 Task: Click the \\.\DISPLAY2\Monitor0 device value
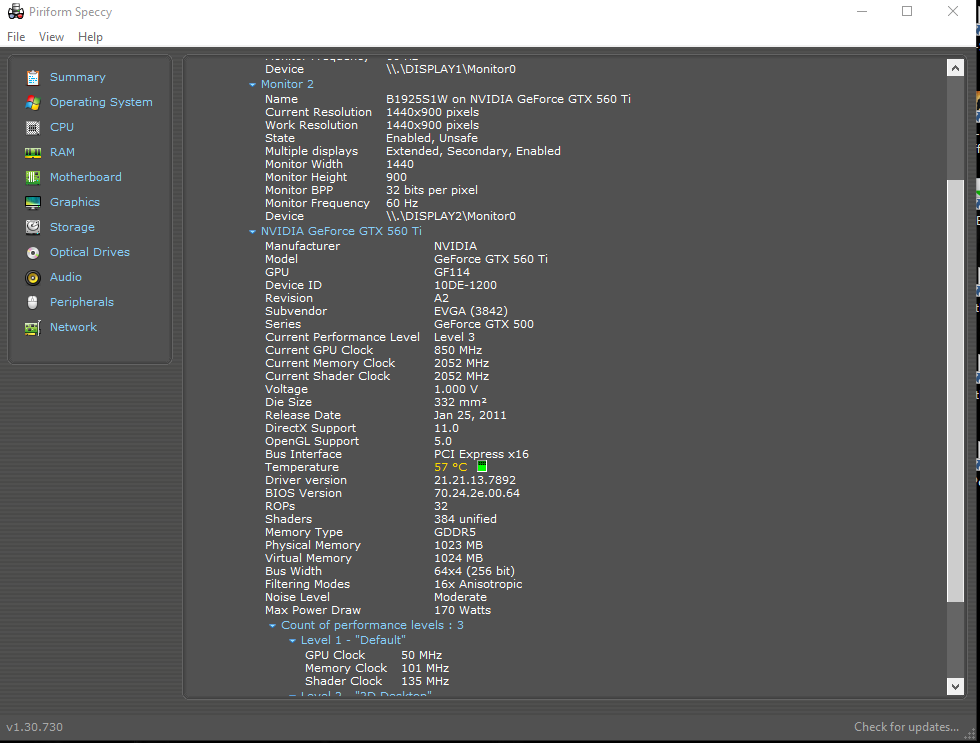pos(451,216)
